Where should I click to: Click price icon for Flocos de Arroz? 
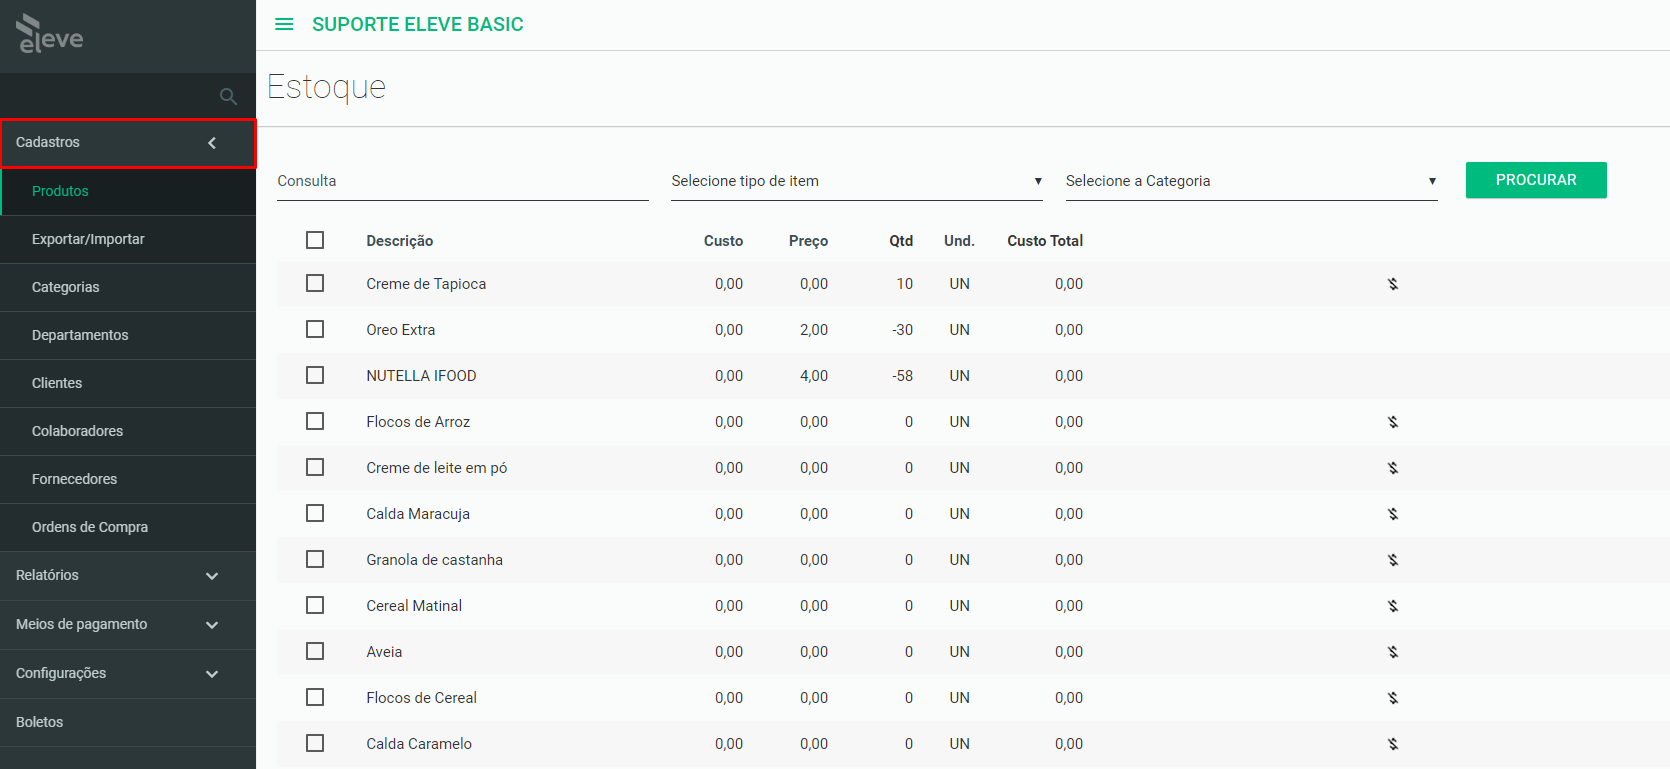click(1393, 422)
